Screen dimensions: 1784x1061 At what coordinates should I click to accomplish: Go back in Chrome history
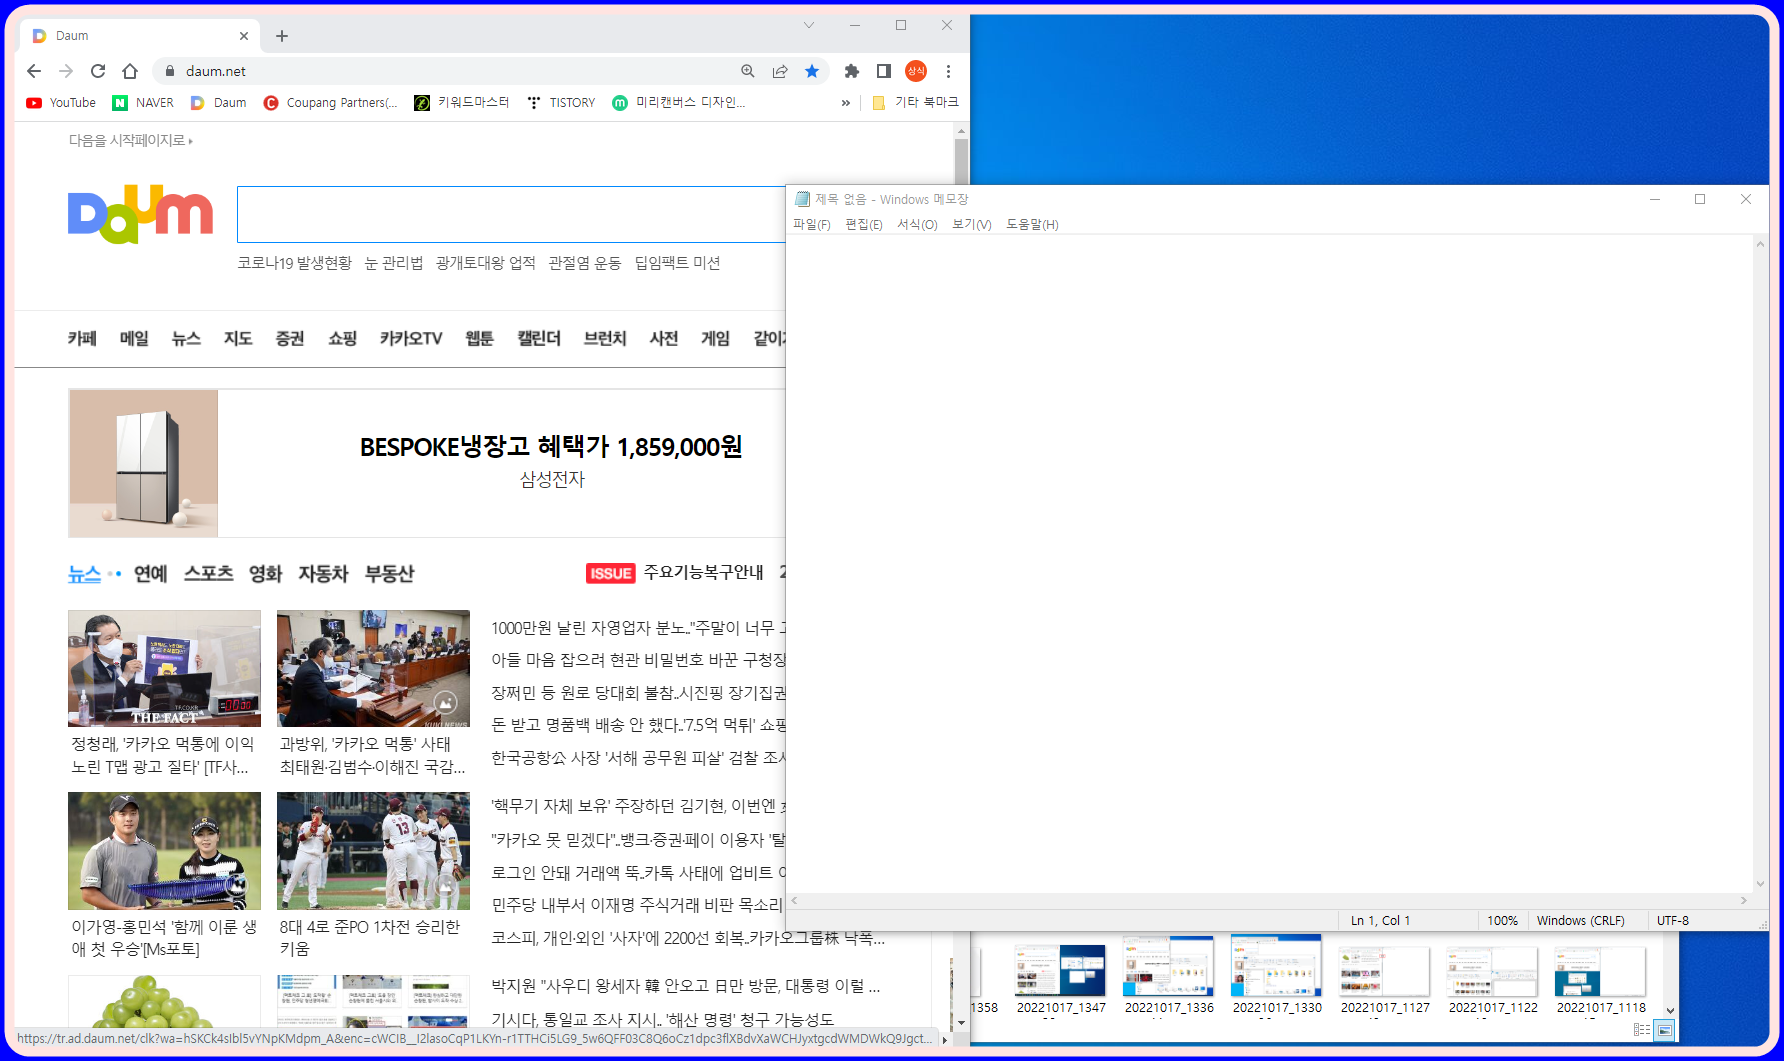tap(34, 71)
